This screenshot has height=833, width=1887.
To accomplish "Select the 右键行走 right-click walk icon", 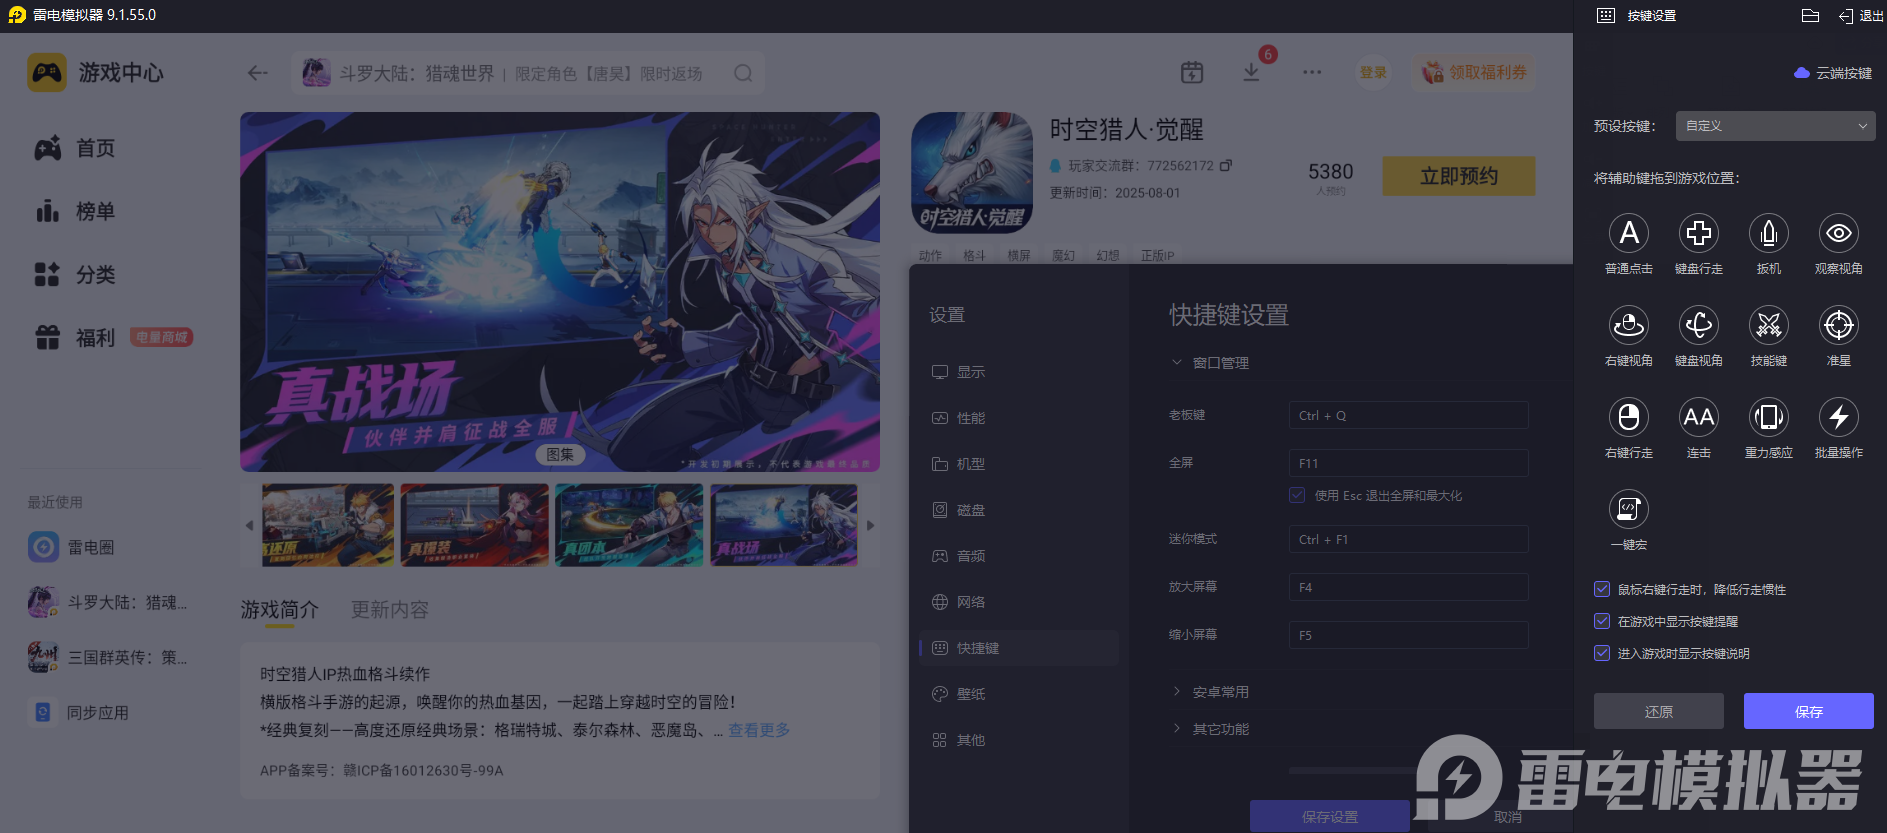I will [x=1628, y=417].
